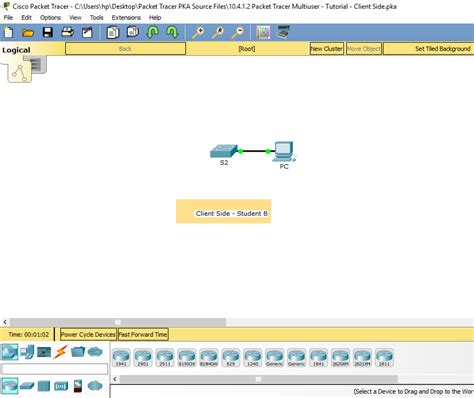The width and height of the screenshot is (474, 398).
Task: Choose the 2911 router device
Action: point(165,358)
